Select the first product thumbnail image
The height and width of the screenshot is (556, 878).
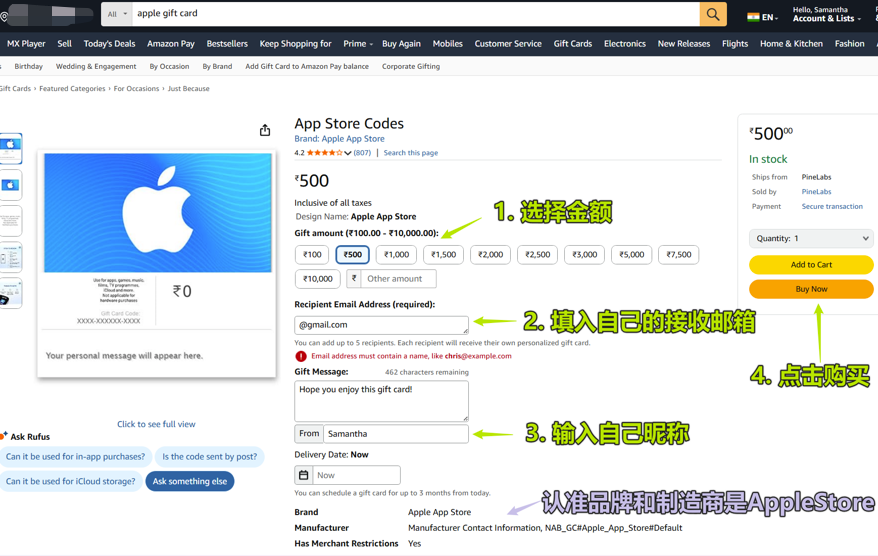[11, 148]
